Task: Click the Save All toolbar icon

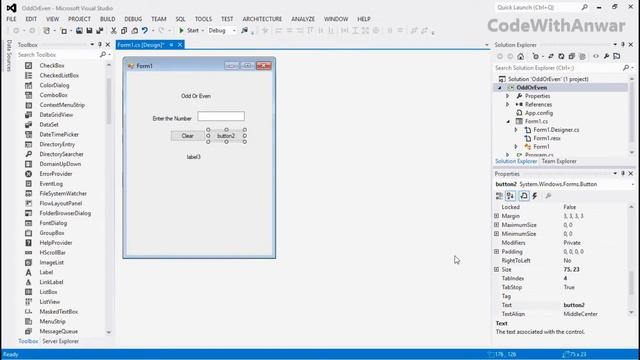Action: pyautogui.click(x=100, y=31)
